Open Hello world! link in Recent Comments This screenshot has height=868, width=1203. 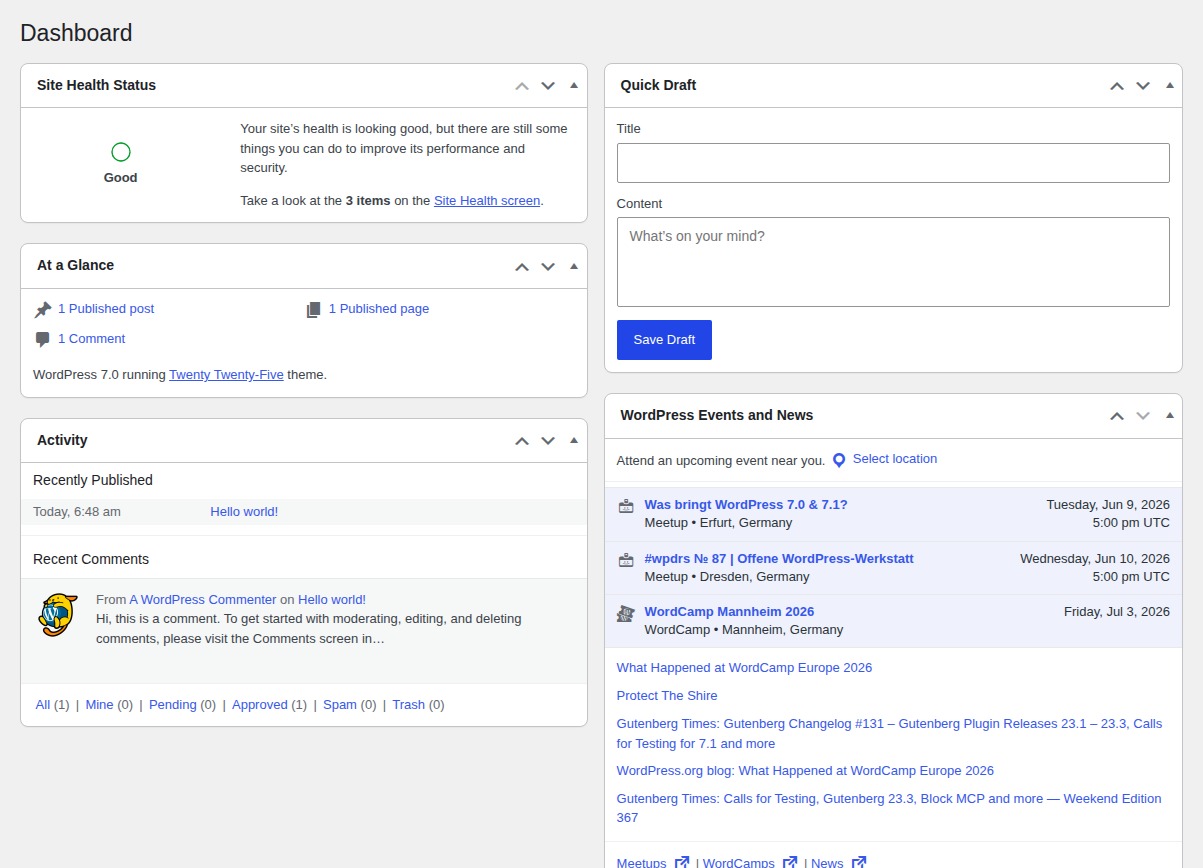coord(332,600)
